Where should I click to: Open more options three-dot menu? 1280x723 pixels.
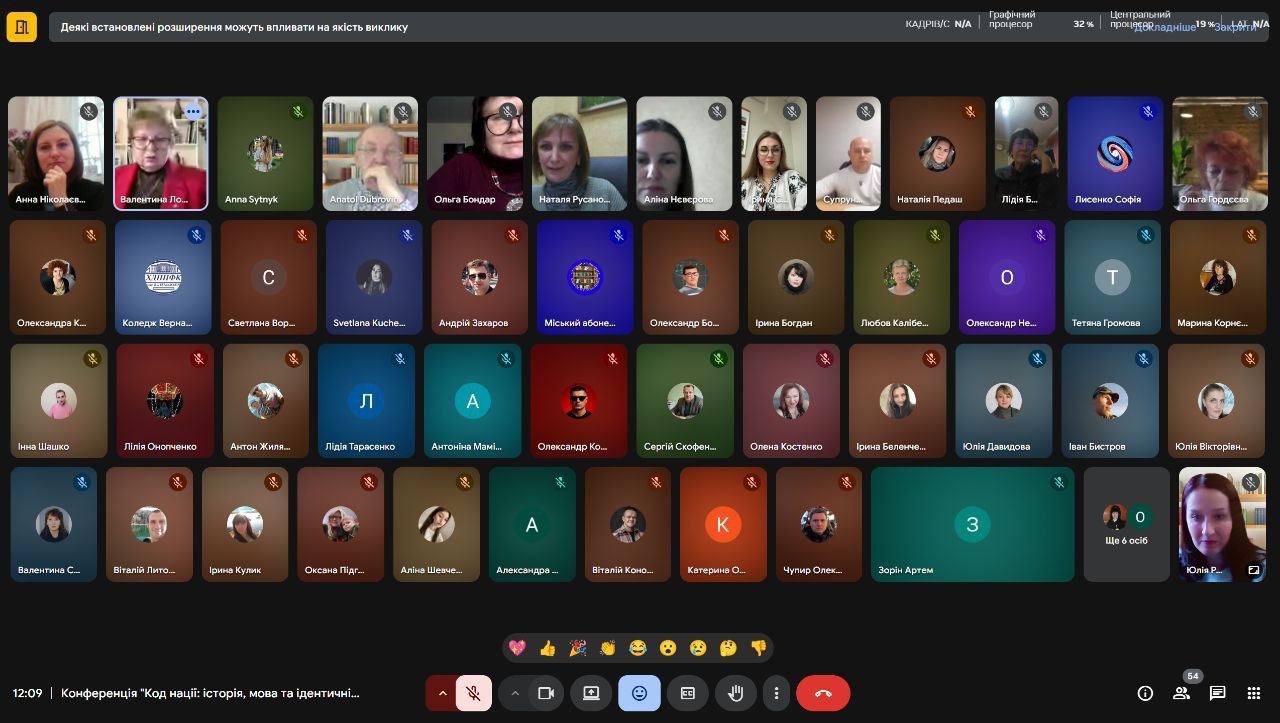click(776, 693)
